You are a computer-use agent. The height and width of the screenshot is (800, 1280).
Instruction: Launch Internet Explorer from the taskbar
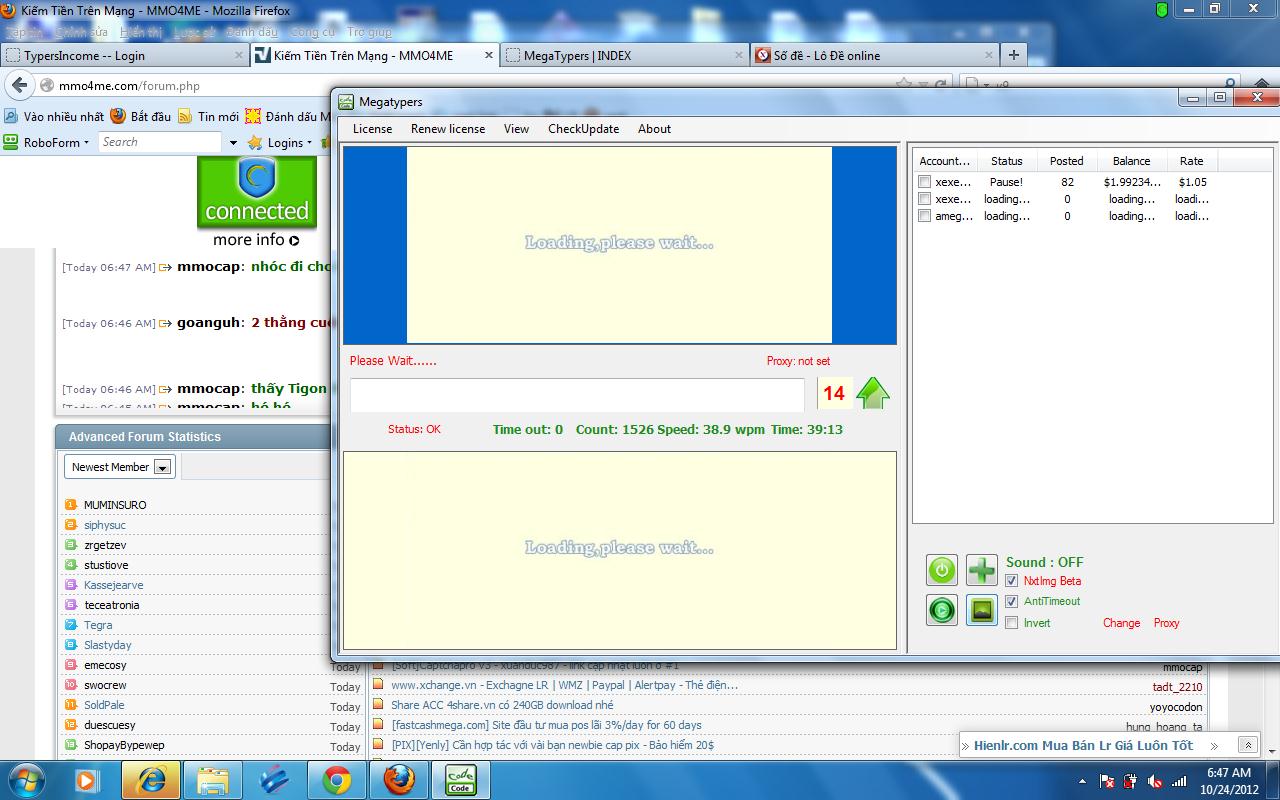tap(150, 779)
